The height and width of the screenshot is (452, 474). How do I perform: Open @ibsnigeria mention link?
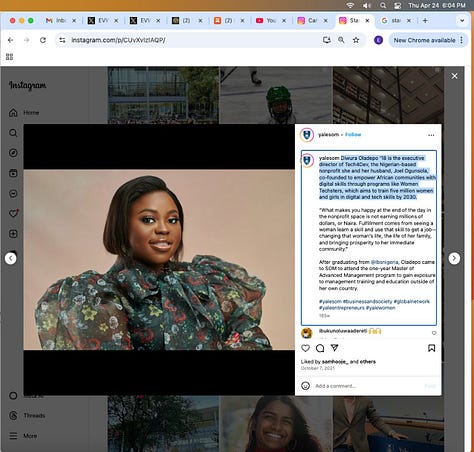384,262
